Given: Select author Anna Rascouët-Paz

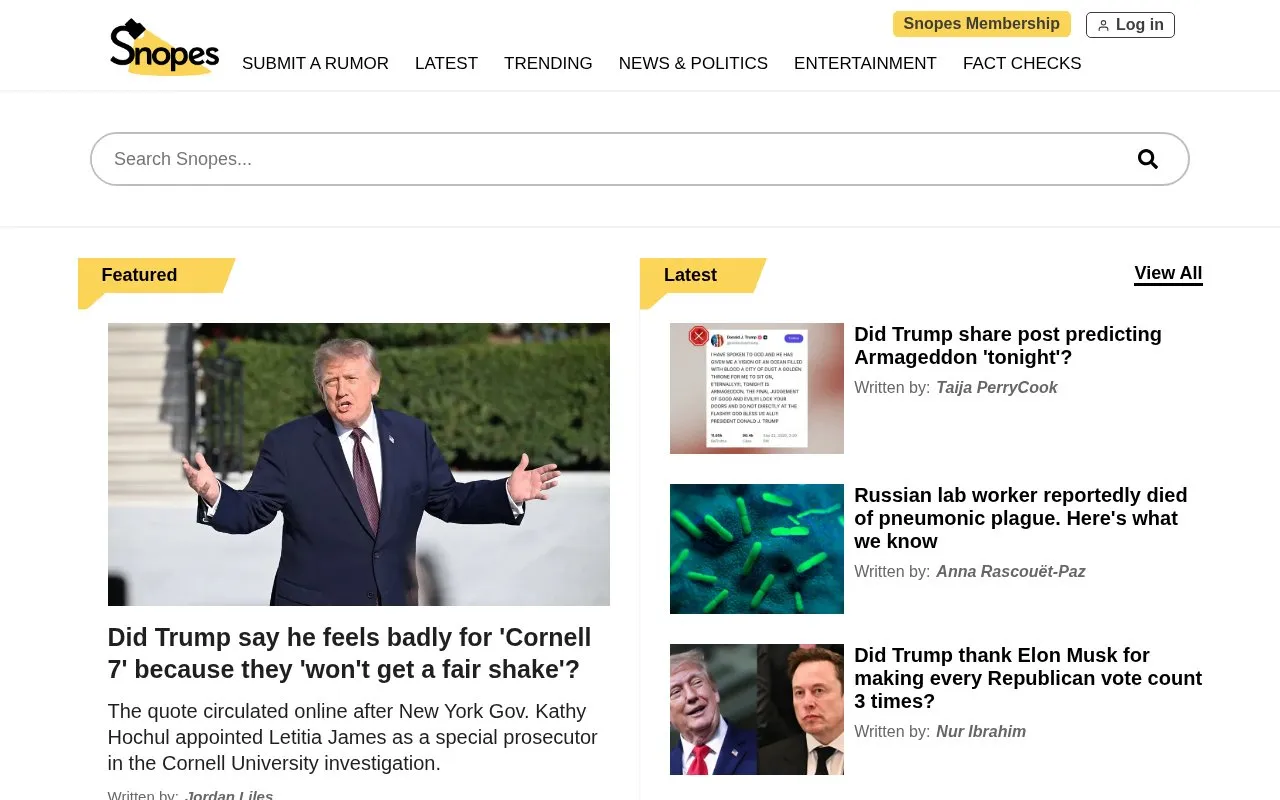Looking at the screenshot, I should pos(1010,571).
